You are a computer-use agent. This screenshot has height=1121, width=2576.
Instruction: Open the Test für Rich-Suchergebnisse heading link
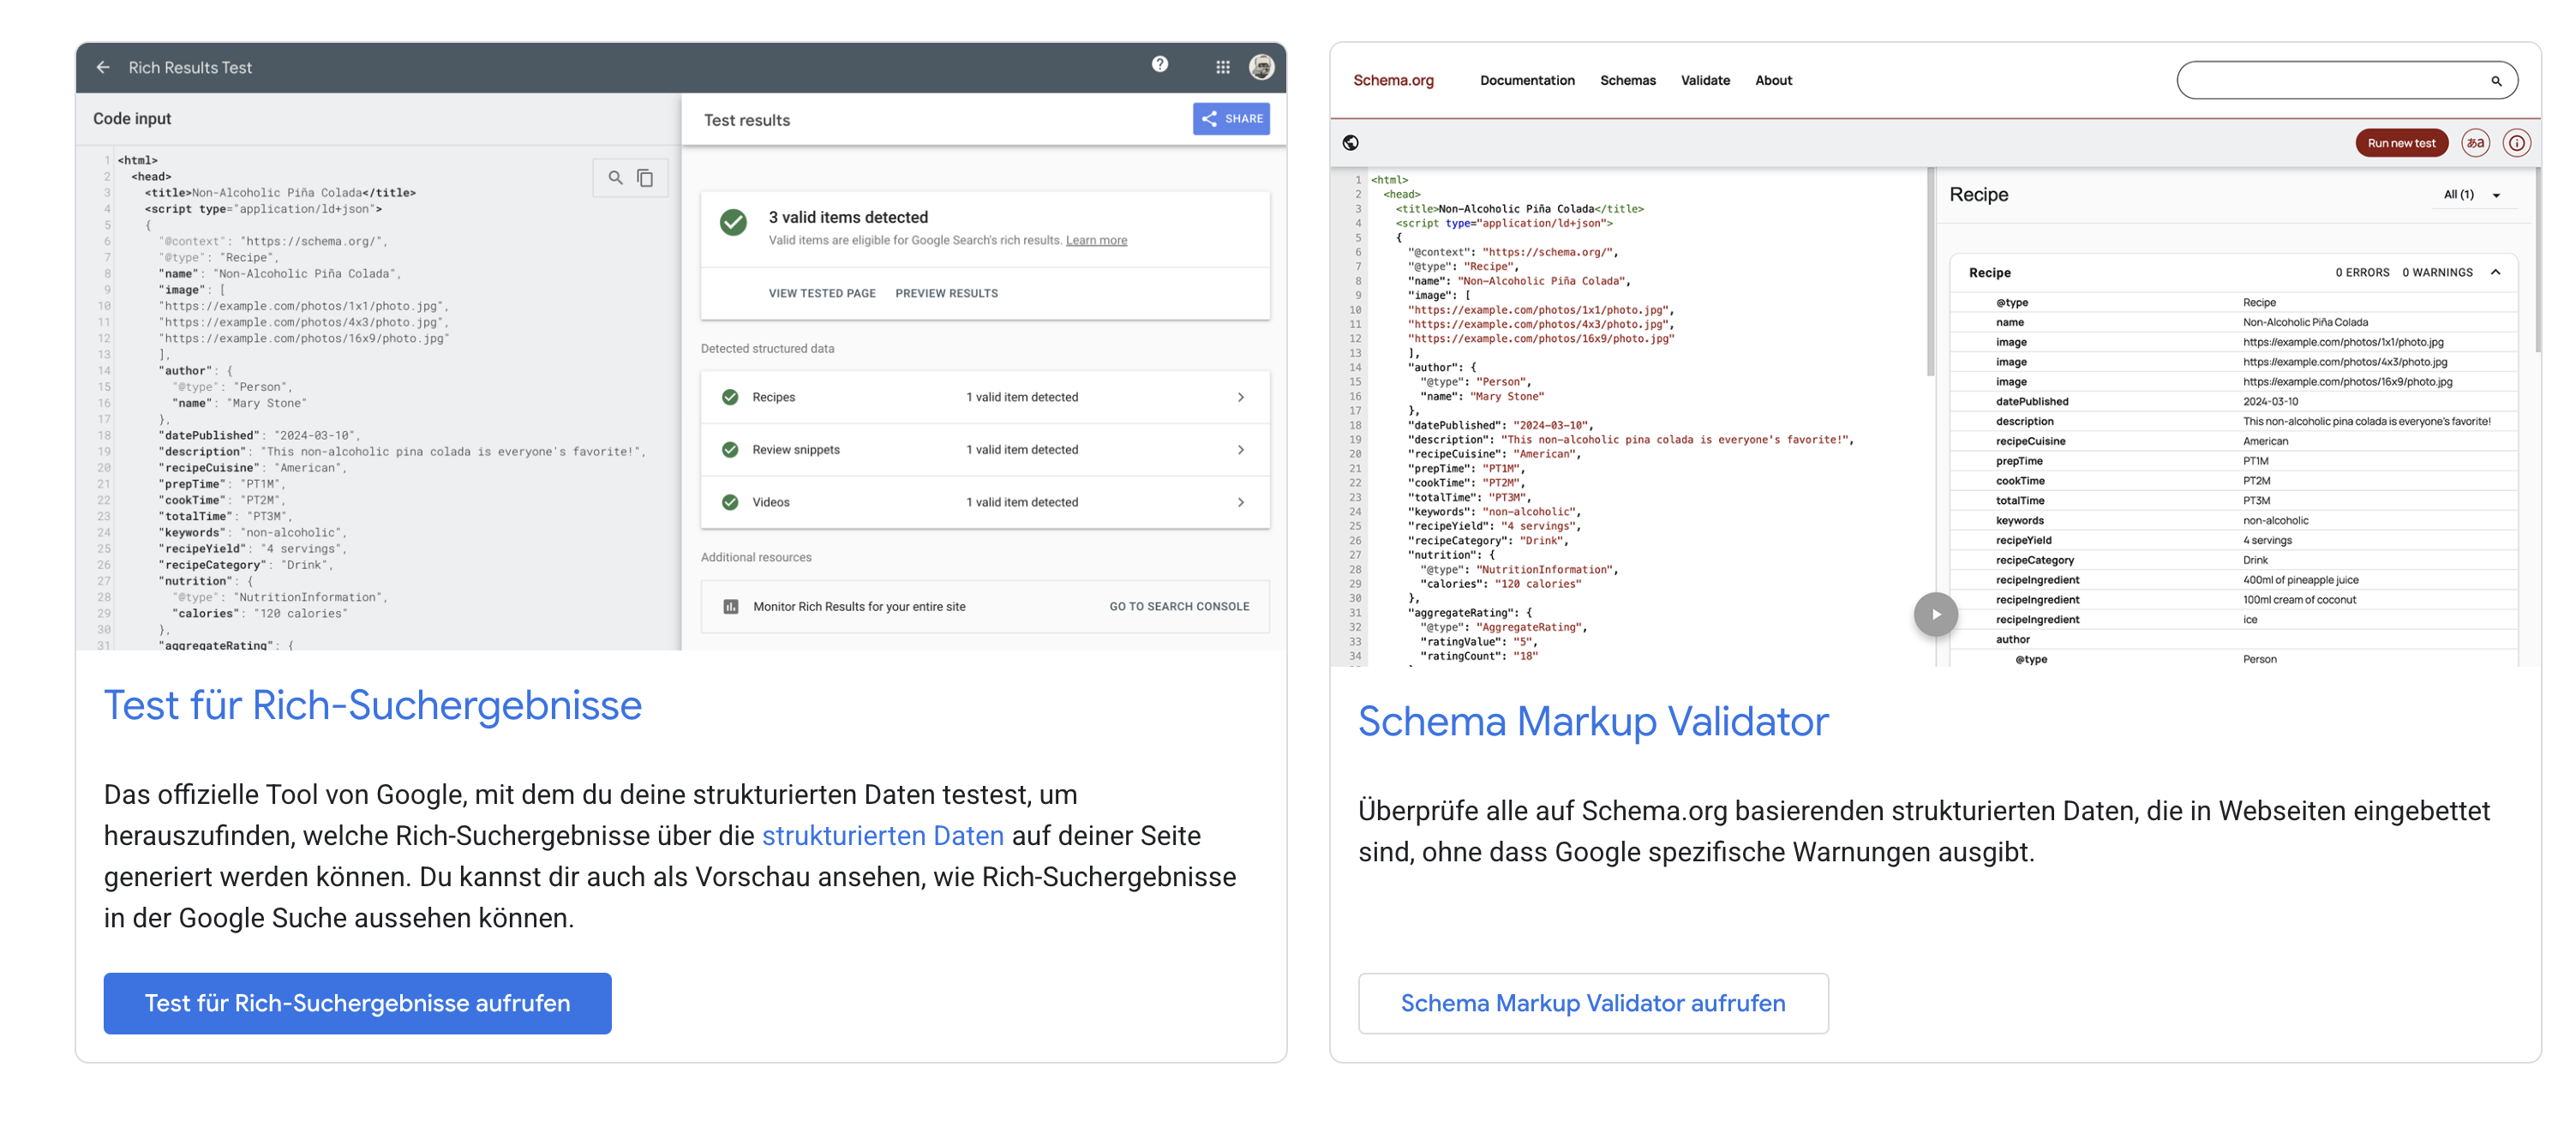pos(372,705)
